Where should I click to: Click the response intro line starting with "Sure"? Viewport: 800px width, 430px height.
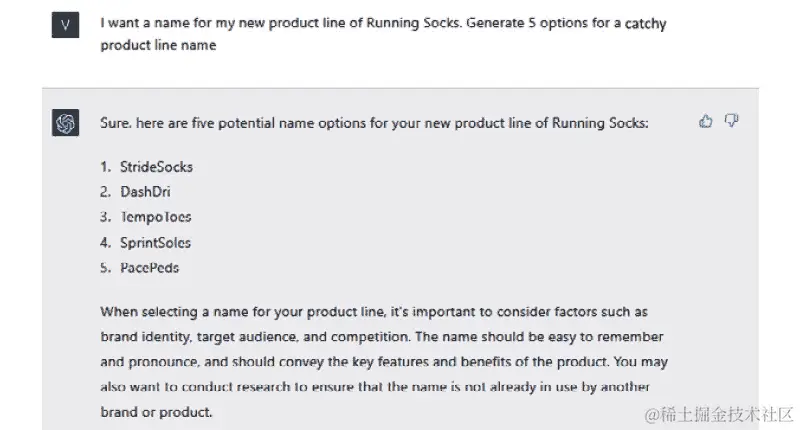pos(374,123)
